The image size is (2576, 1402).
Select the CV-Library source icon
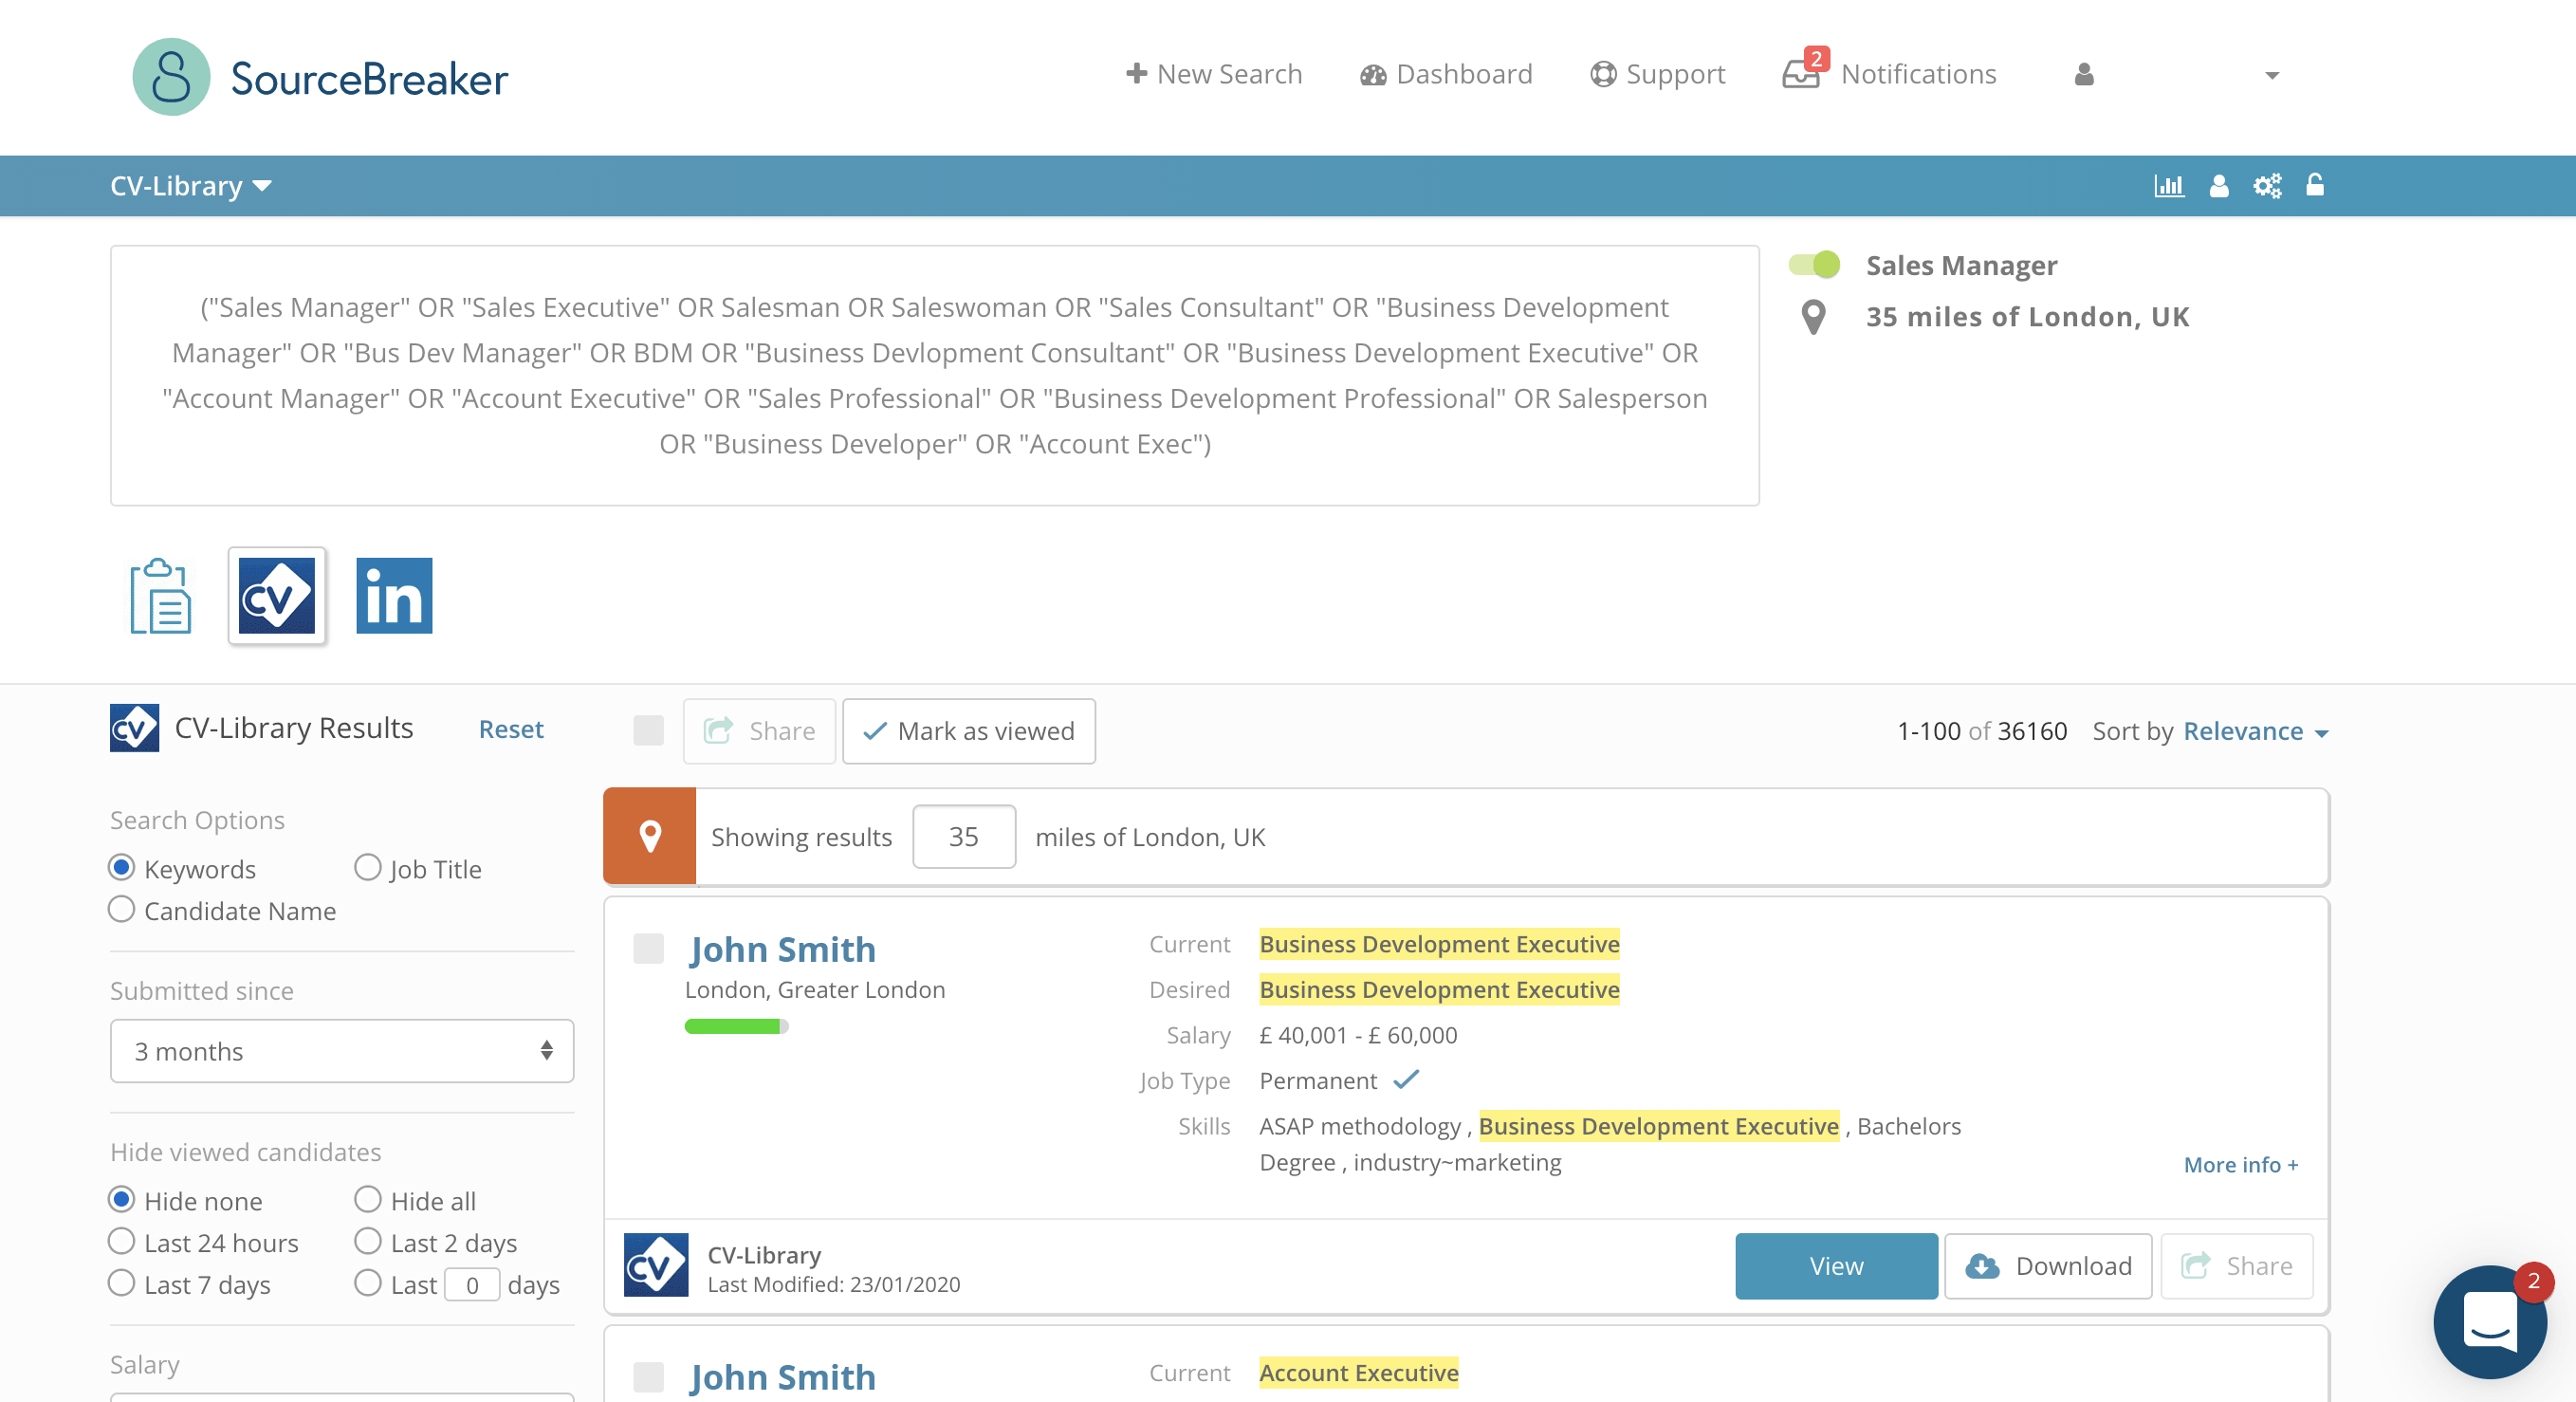point(277,596)
